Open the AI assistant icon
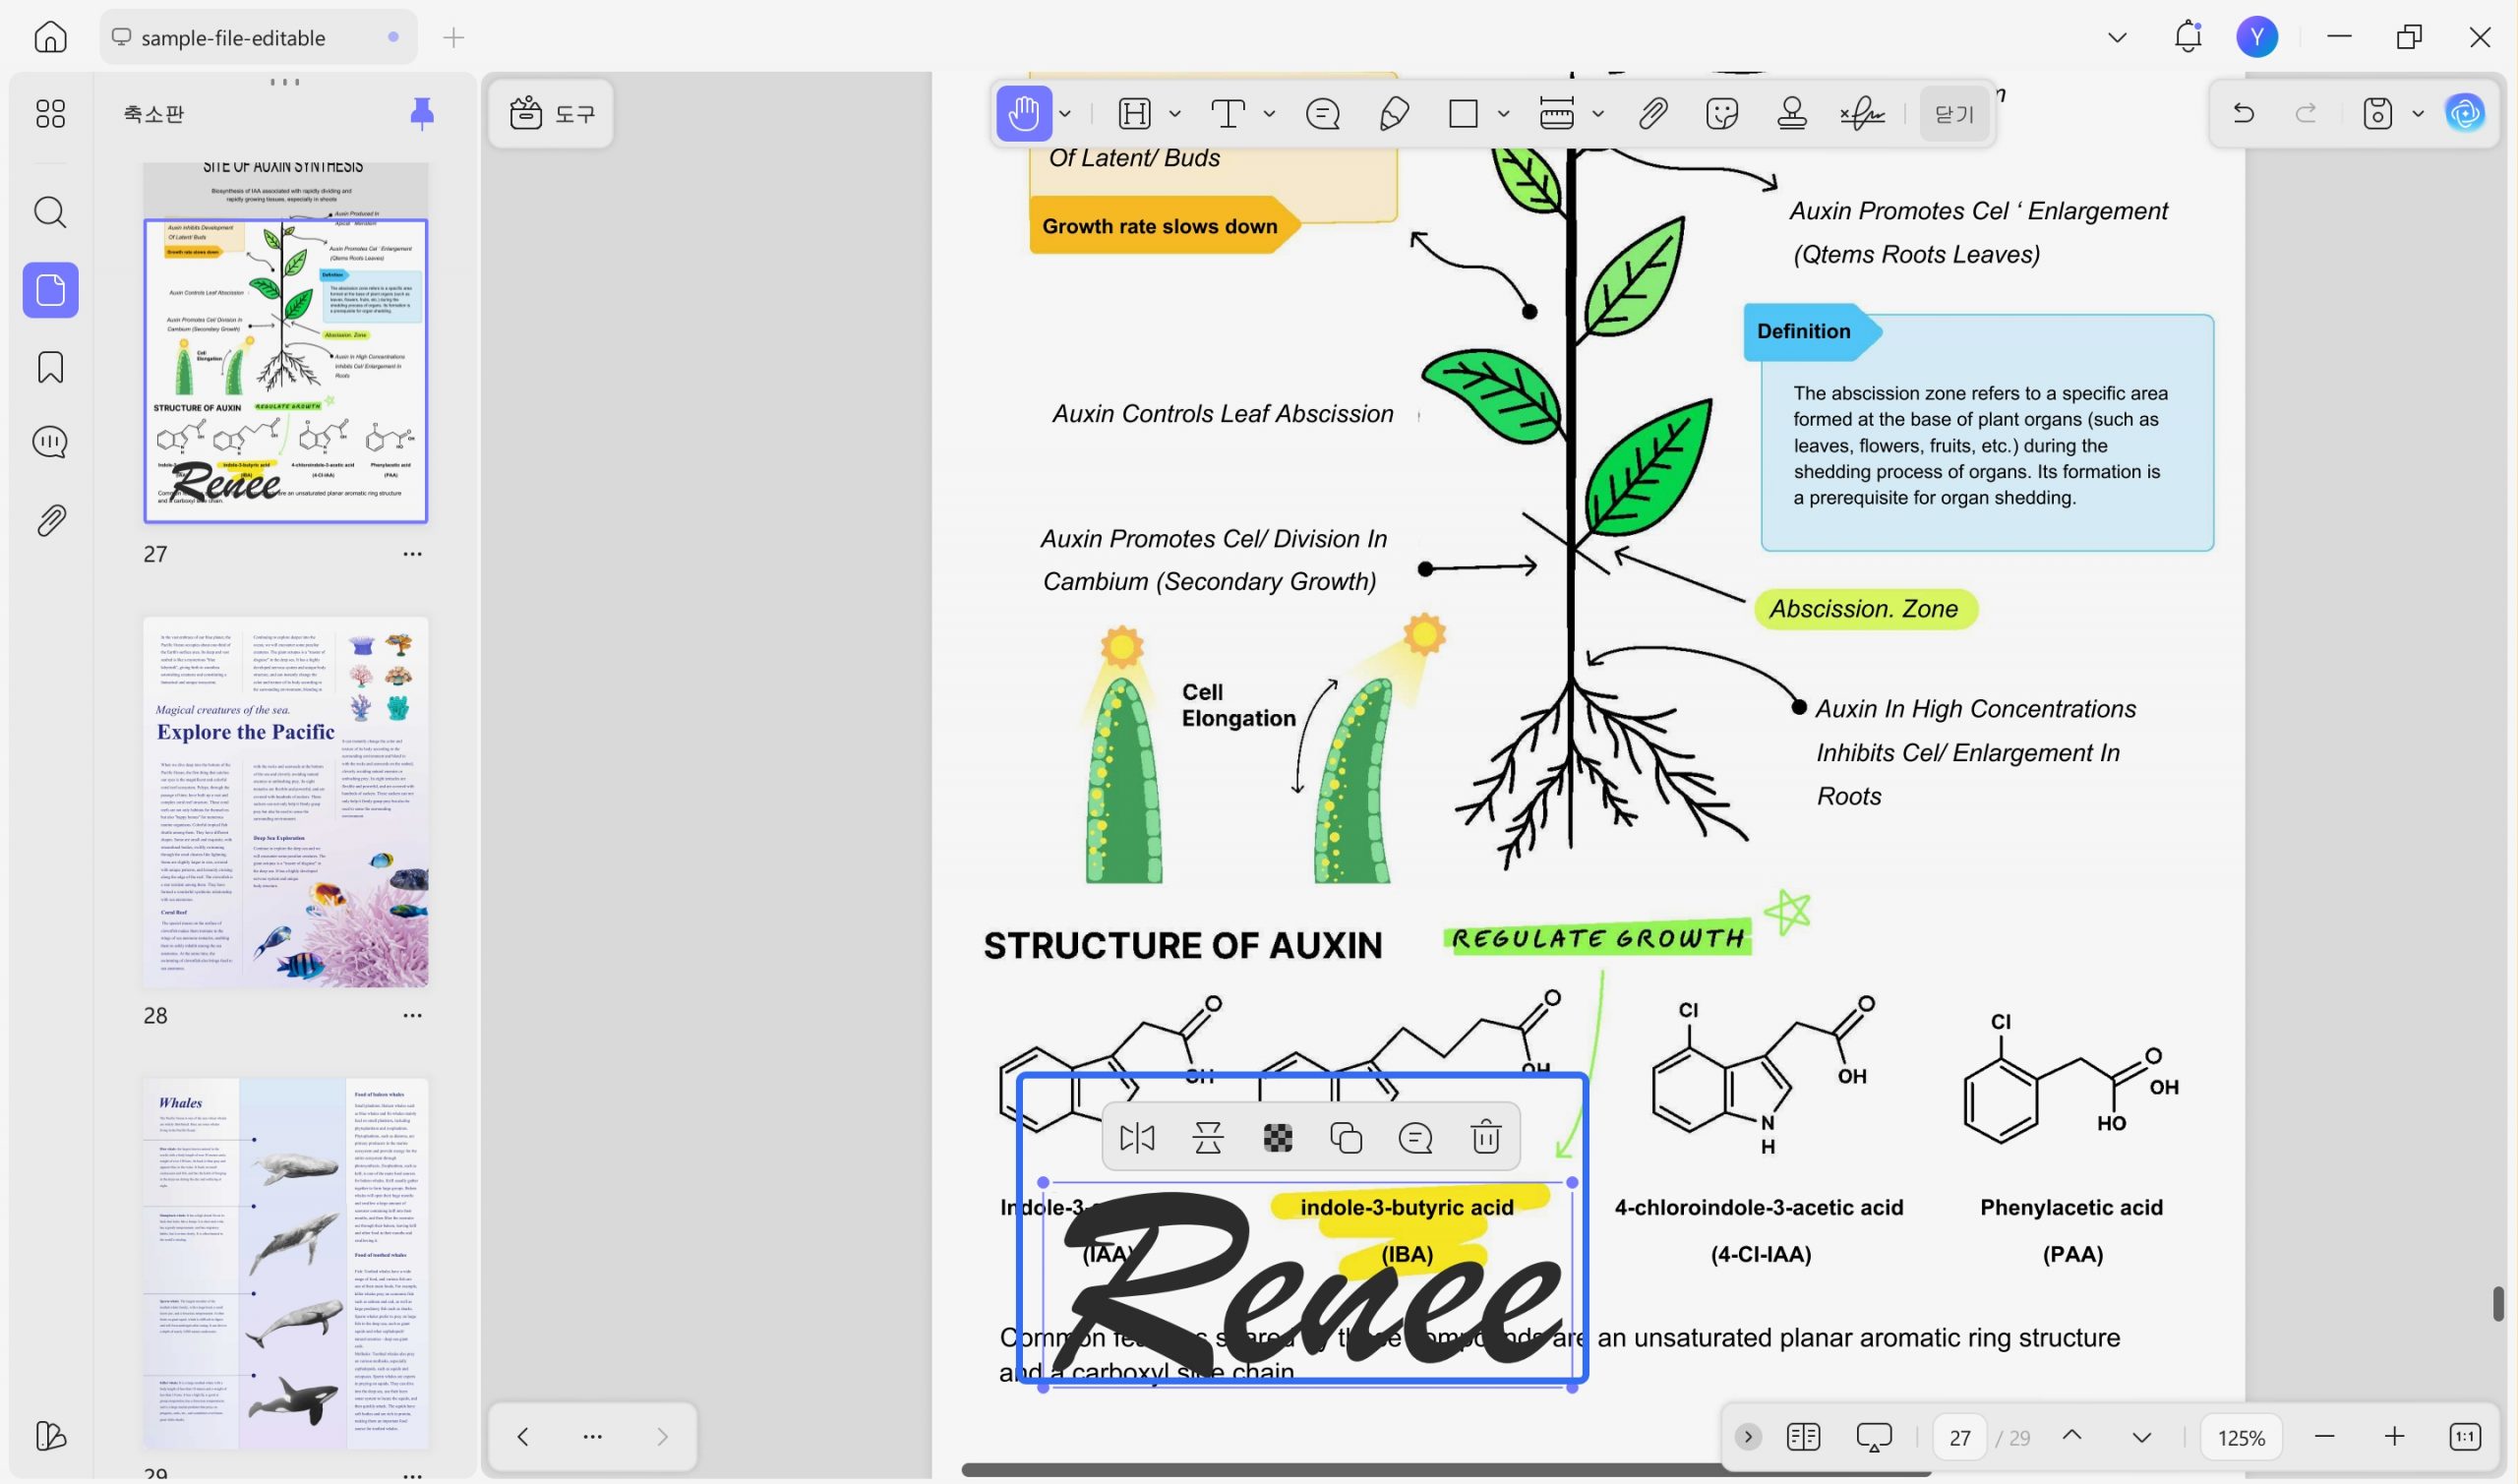The height and width of the screenshot is (1484, 2518). (x=2464, y=113)
